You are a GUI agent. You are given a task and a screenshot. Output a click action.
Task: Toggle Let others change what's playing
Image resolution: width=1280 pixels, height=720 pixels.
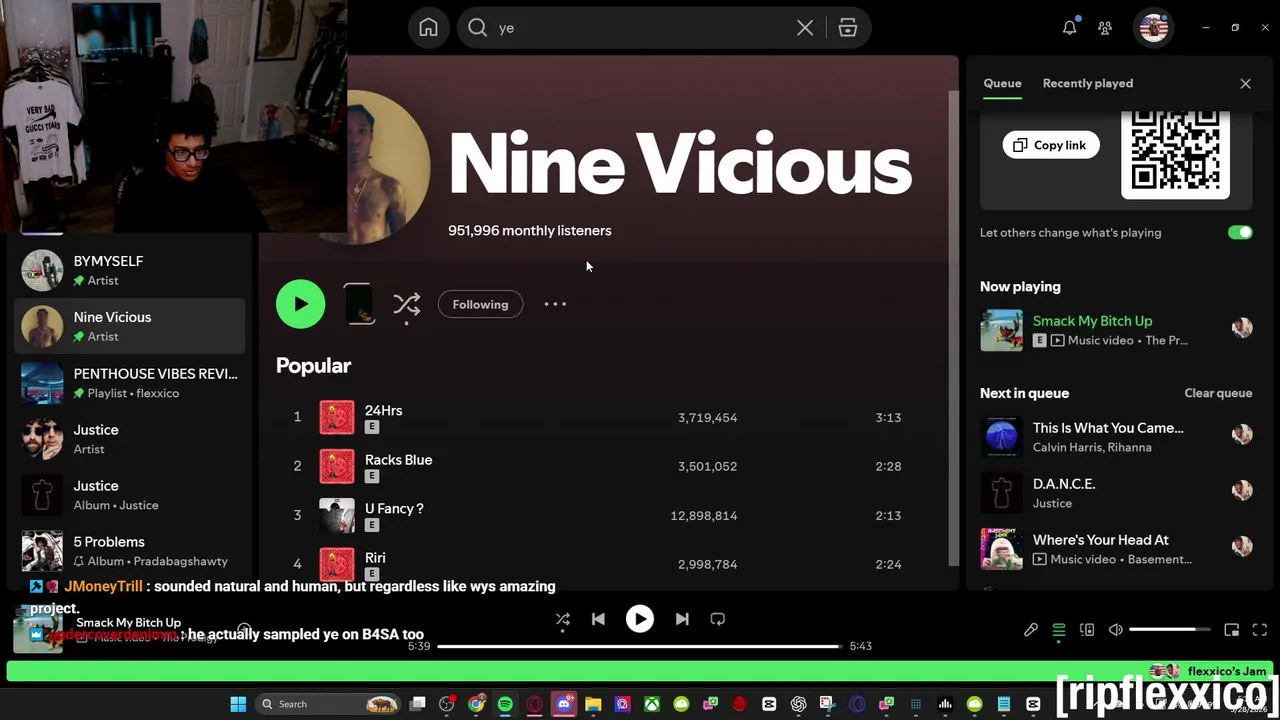(x=1240, y=232)
